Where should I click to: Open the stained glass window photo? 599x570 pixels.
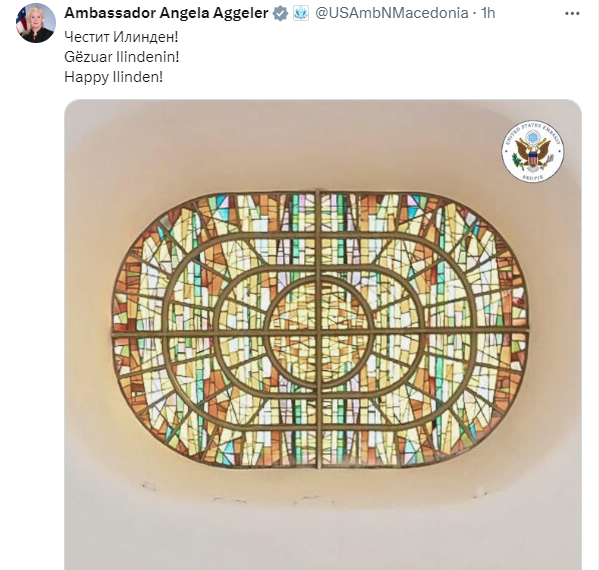(323, 335)
